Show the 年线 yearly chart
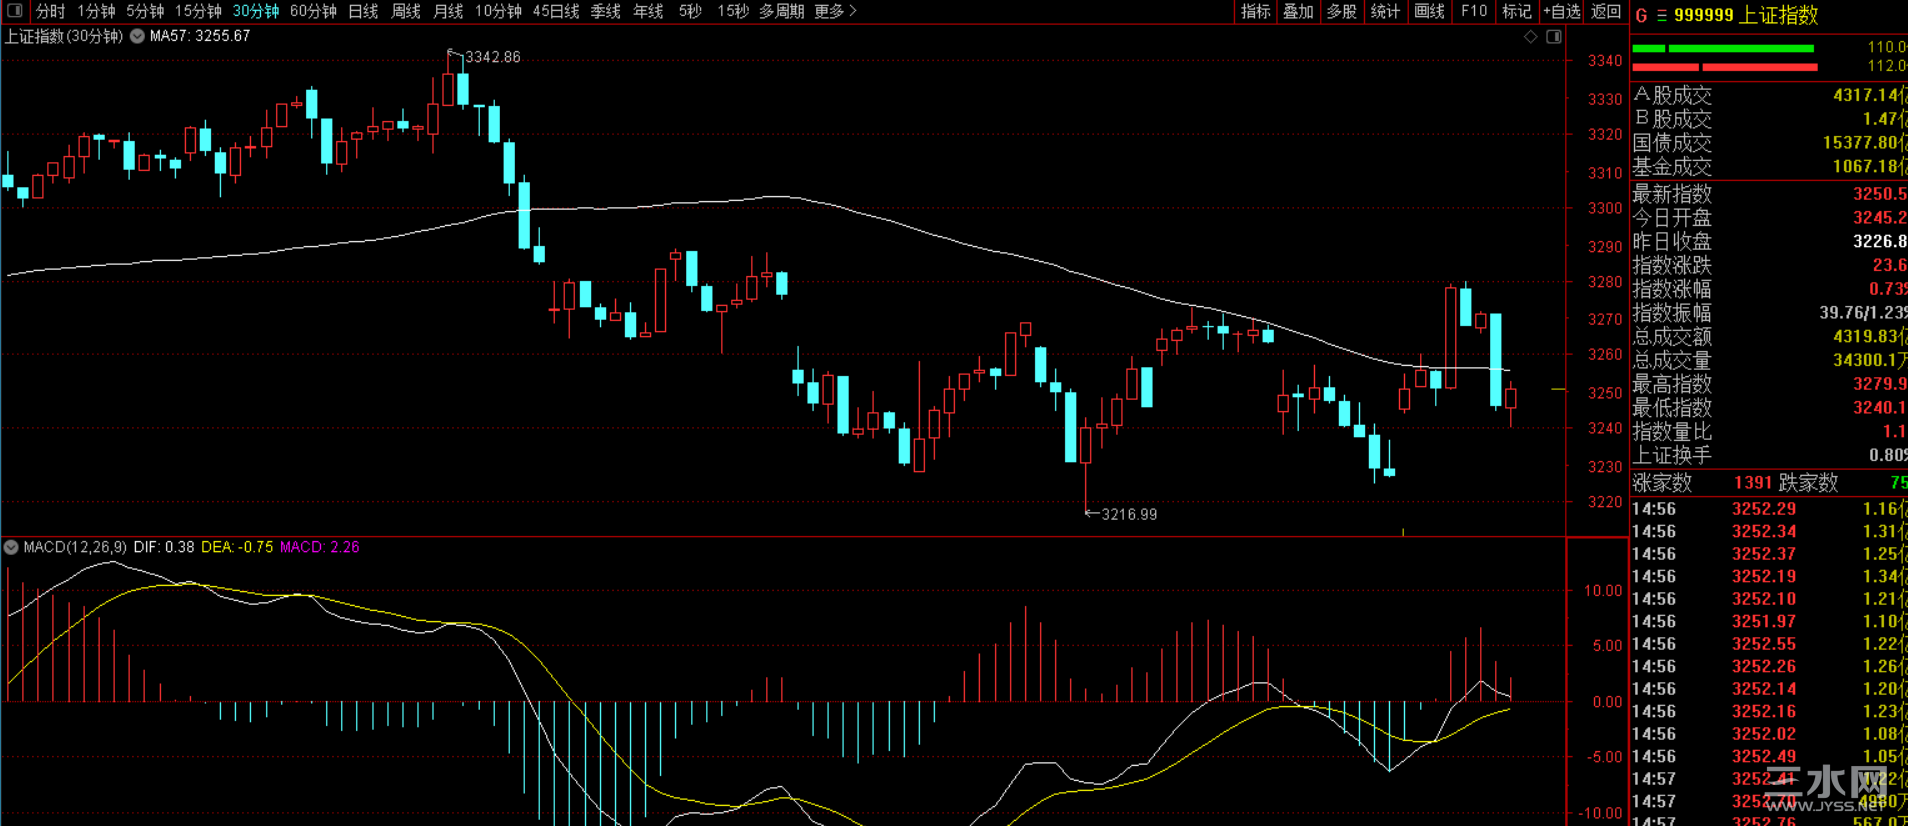This screenshot has height=826, width=1908. tap(648, 11)
